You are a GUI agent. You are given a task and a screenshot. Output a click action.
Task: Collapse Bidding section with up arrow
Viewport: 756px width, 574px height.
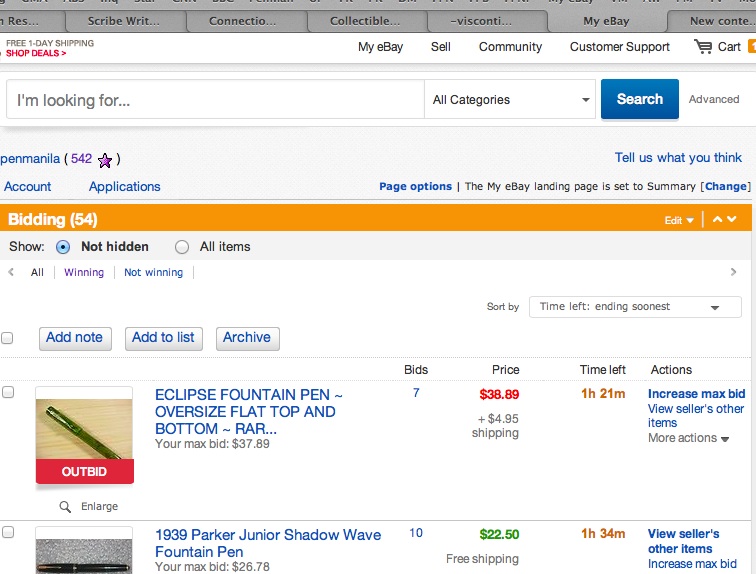pos(717,219)
